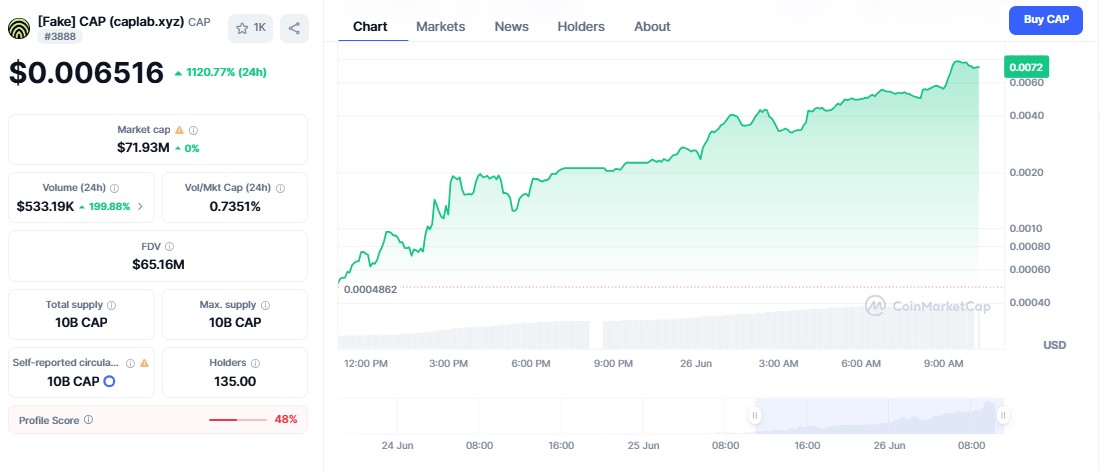Click the 0.7351% Vol/Mkt Cap value

(235, 206)
